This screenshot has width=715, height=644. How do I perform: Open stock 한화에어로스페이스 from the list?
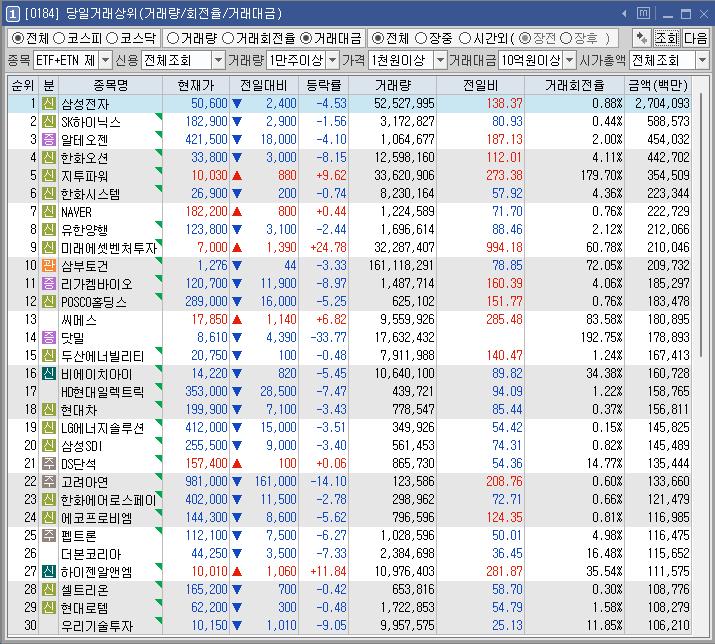point(109,500)
